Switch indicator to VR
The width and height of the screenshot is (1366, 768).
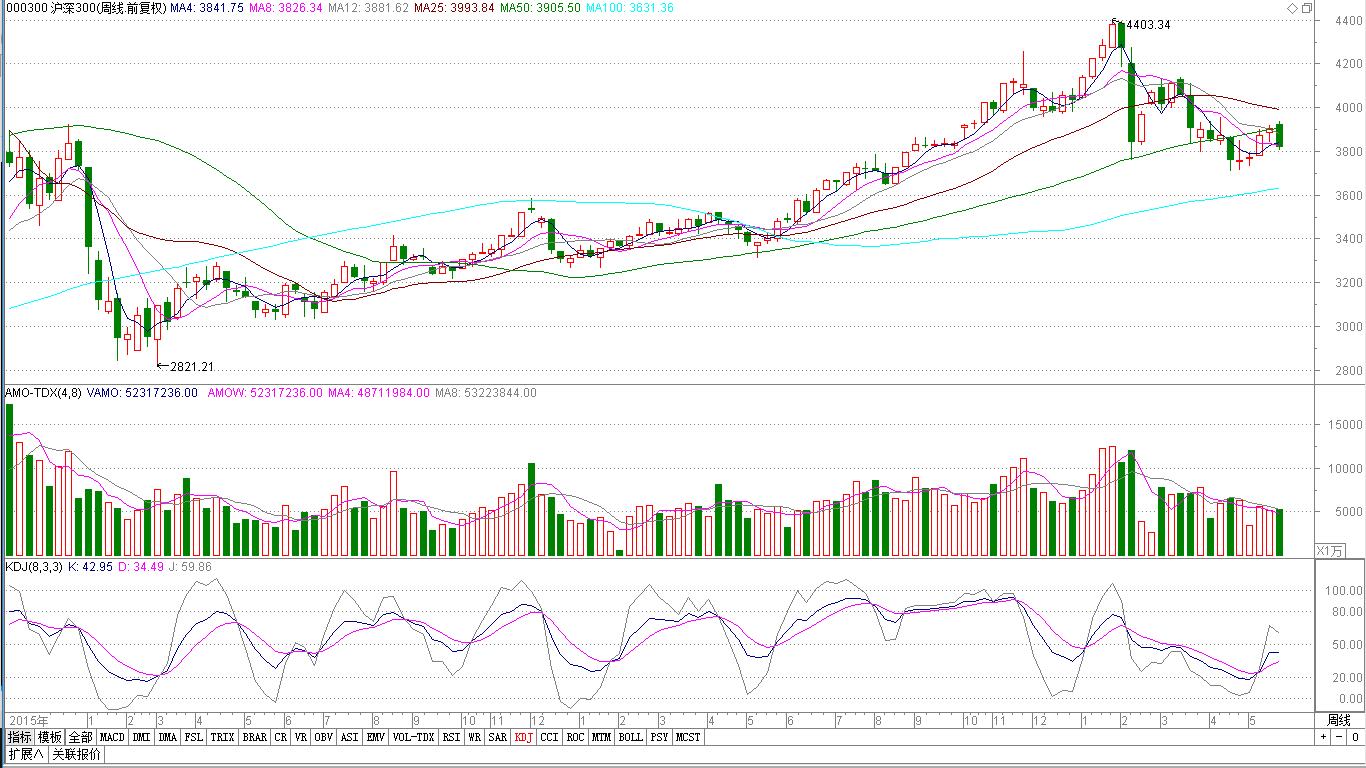[301, 737]
